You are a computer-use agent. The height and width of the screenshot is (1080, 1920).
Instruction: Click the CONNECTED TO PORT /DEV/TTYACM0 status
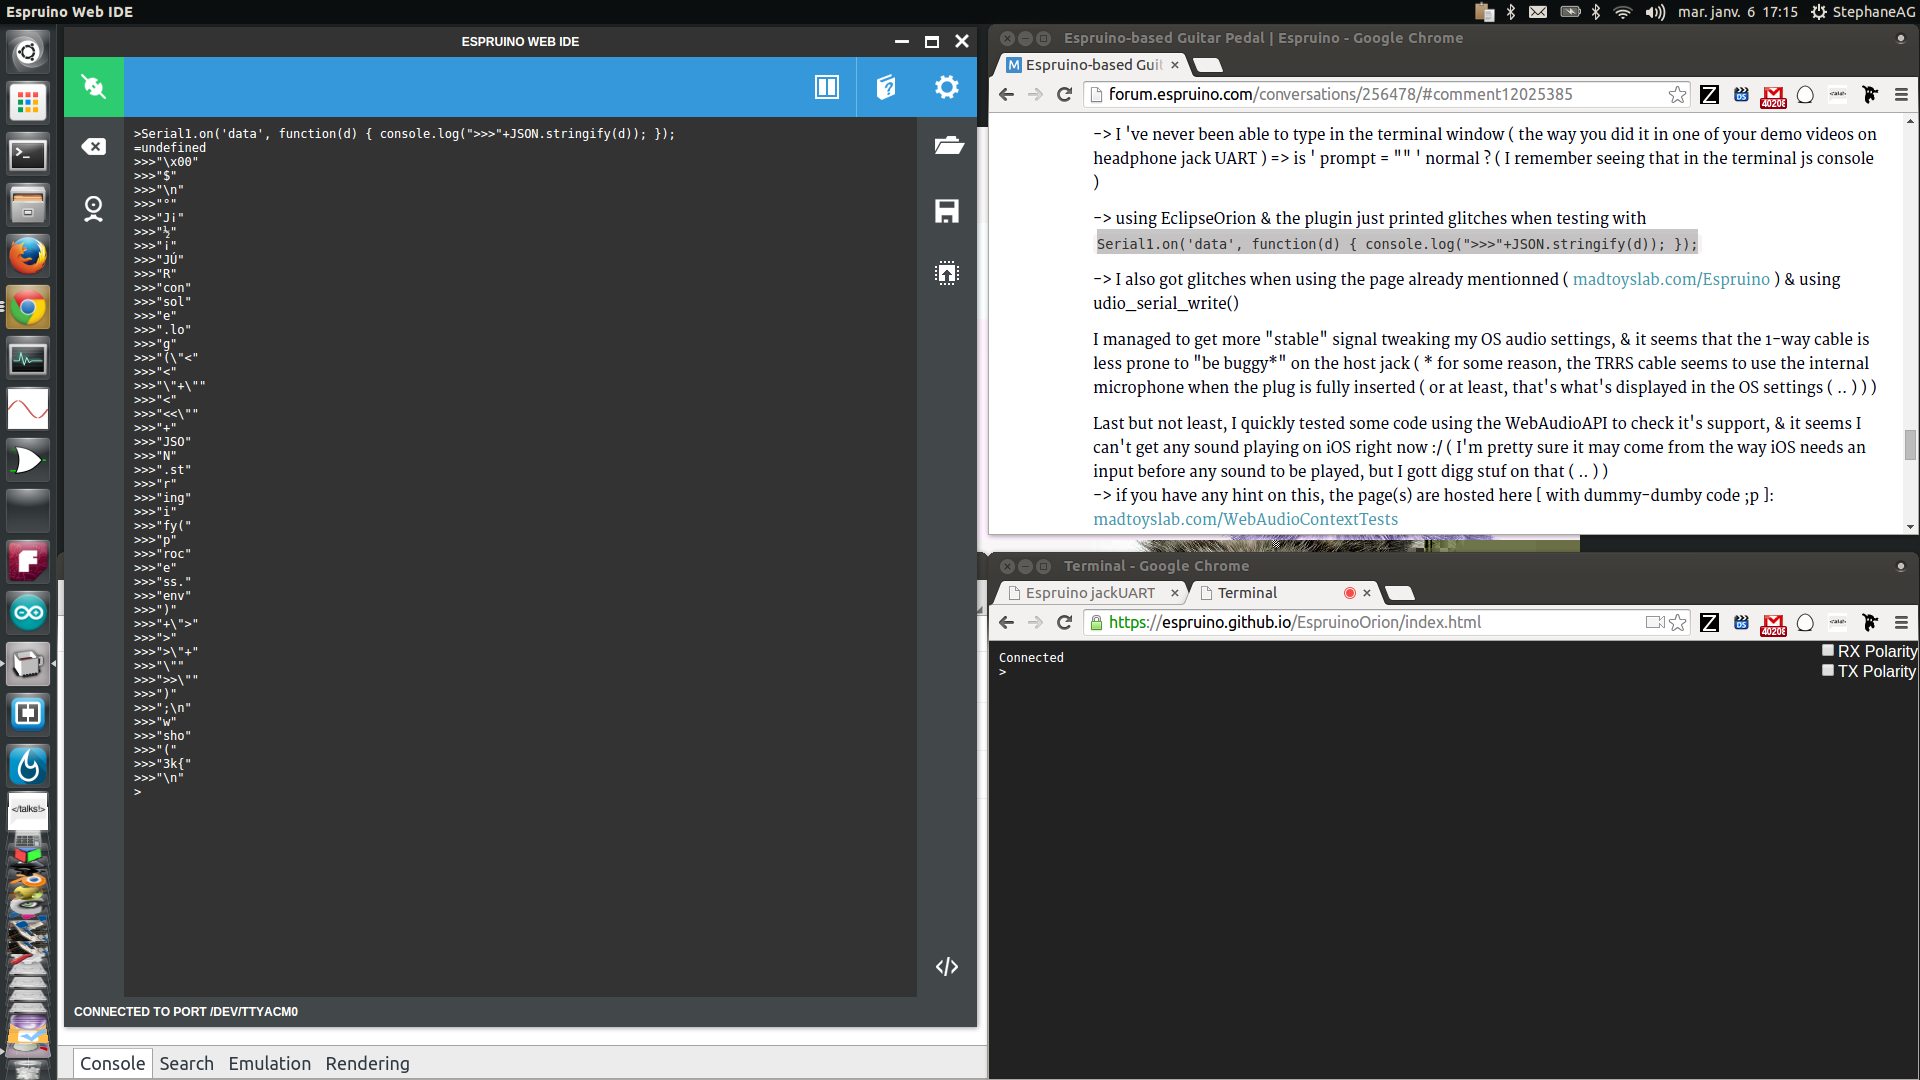[x=186, y=1011]
